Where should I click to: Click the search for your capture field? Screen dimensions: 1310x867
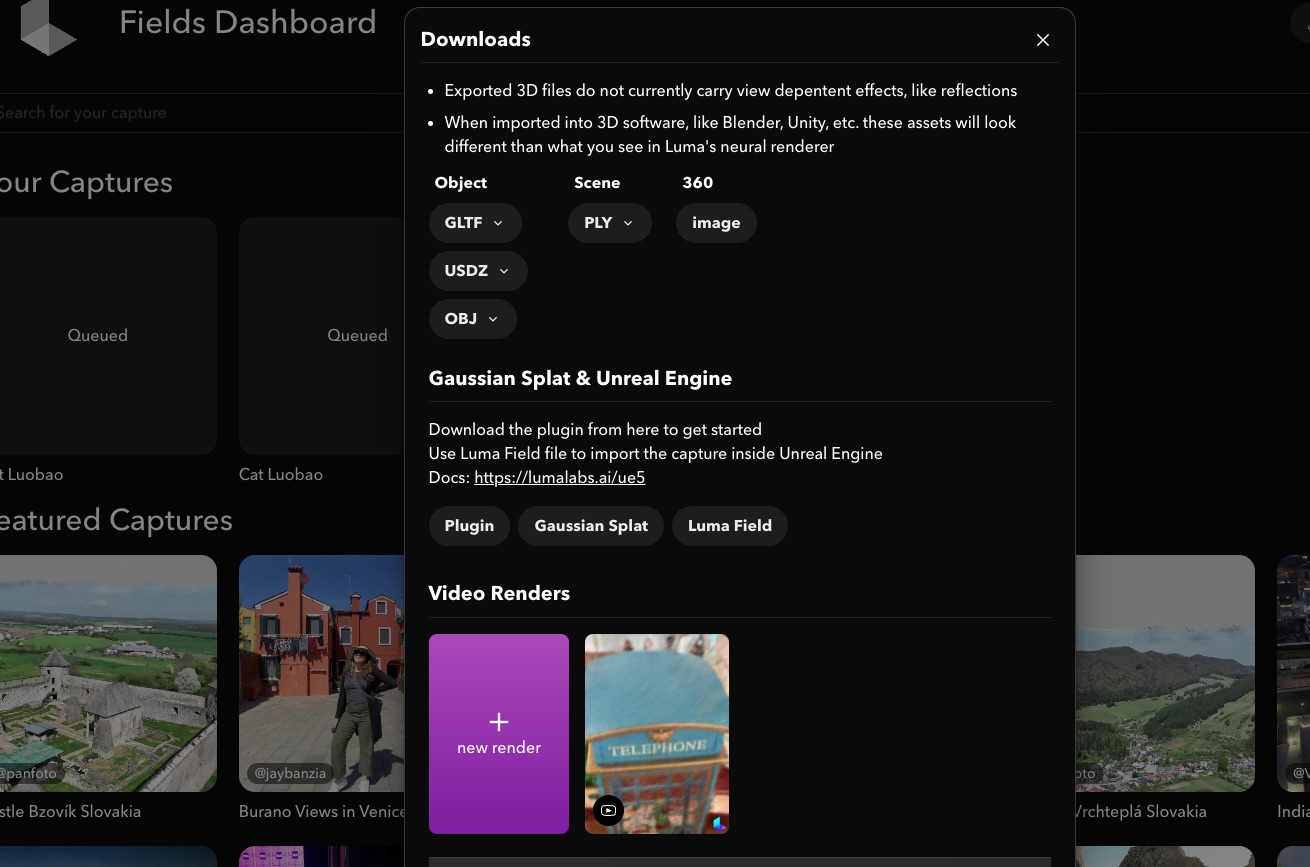150,113
